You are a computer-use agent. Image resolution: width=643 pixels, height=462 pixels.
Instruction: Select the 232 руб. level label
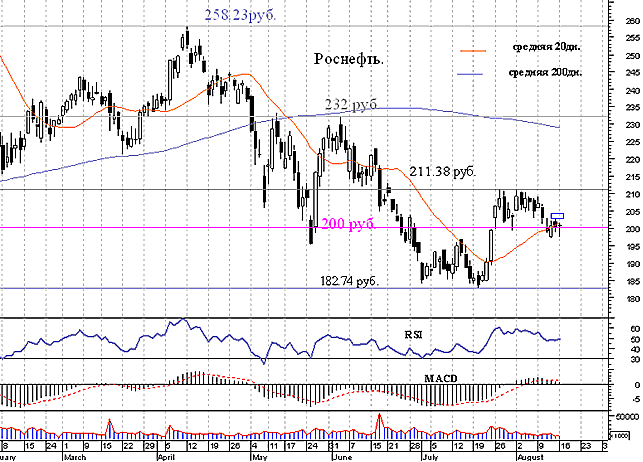[351, 104]
